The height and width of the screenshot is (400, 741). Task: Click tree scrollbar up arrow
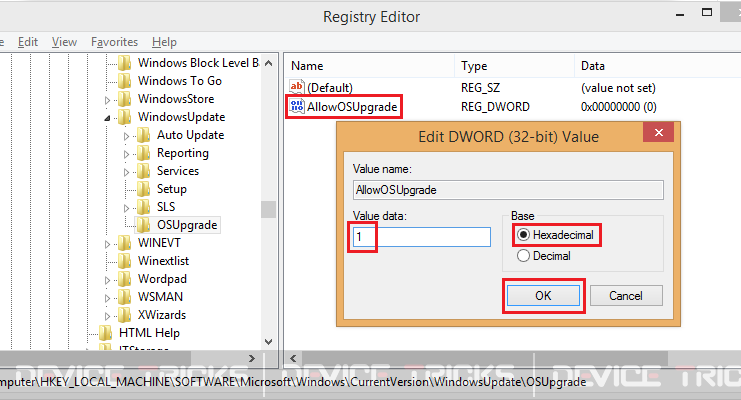268,63
